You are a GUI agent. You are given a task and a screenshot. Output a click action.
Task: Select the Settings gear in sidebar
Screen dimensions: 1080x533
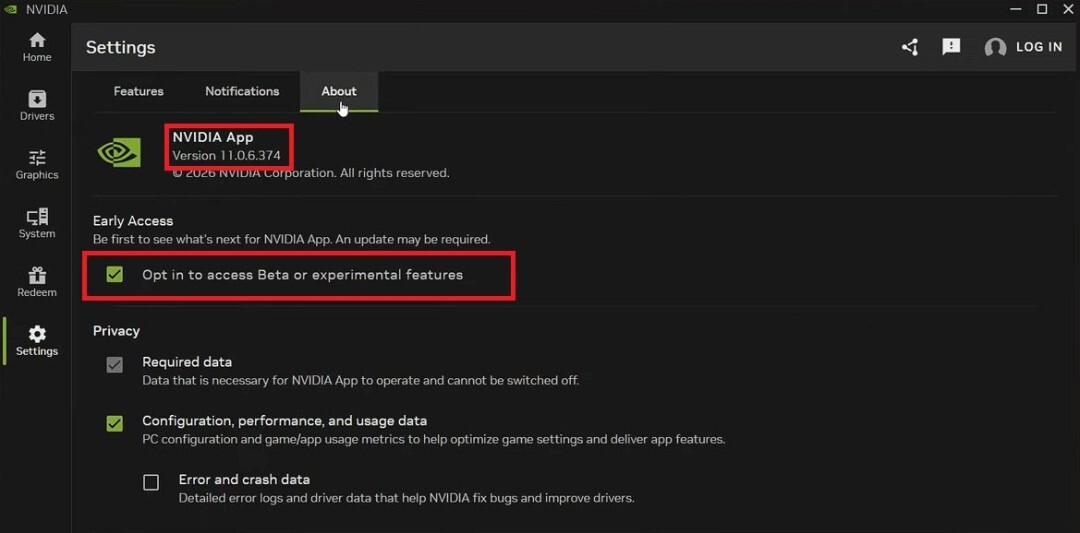pyautogui.click(x=37, y=341)
